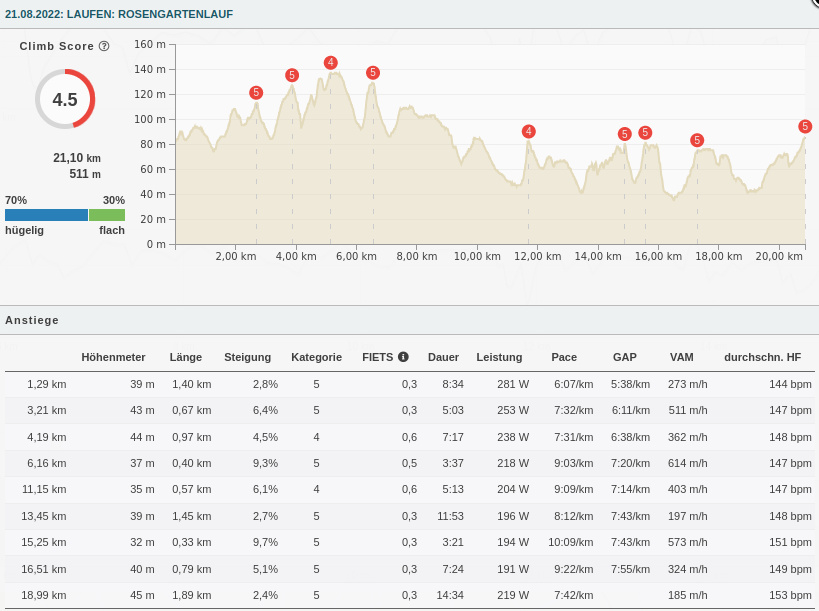Select climb marker 5 near 15.6 km
The height and width of the screenshot is (611, 819).
click(x=645, y=133)
